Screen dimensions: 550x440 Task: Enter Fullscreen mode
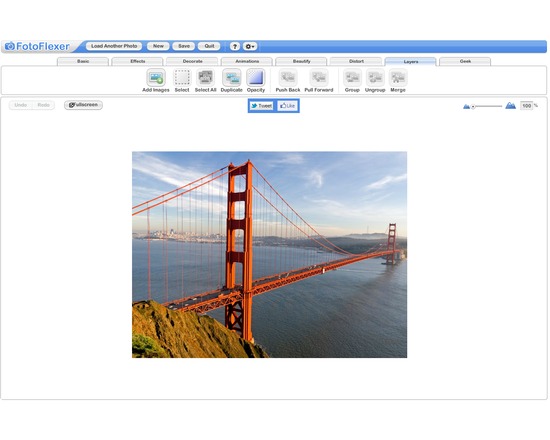coord(83,105)
